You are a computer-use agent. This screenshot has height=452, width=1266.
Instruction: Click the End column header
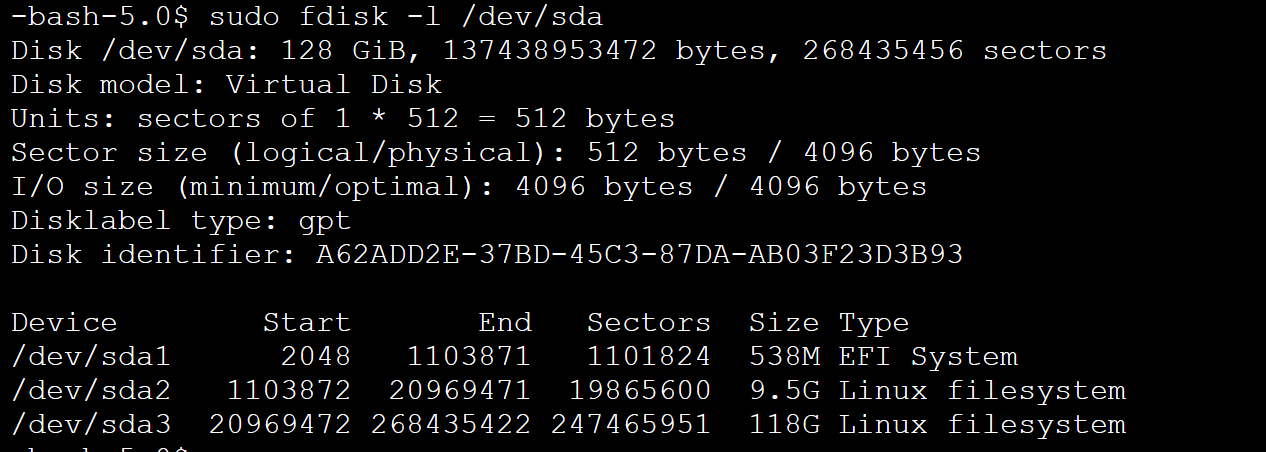point(505,322)
